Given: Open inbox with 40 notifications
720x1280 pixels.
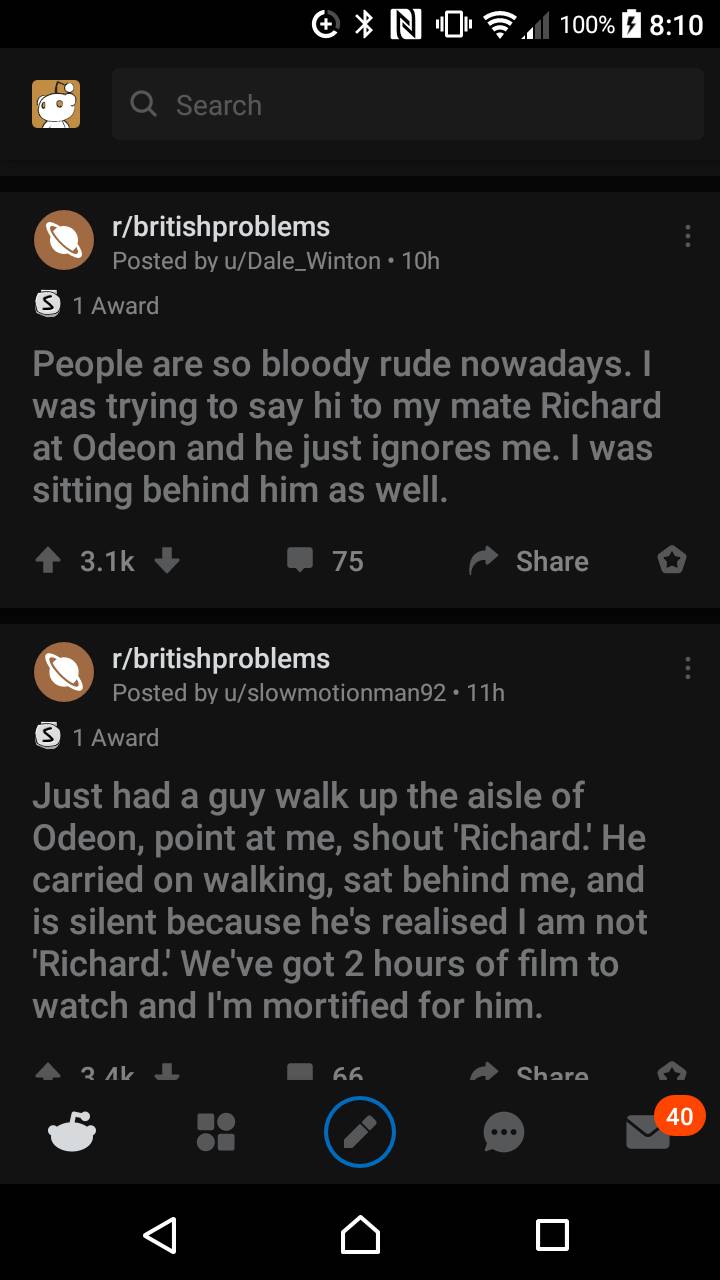Looking at the screenshot, I should tap(648, 1132).
